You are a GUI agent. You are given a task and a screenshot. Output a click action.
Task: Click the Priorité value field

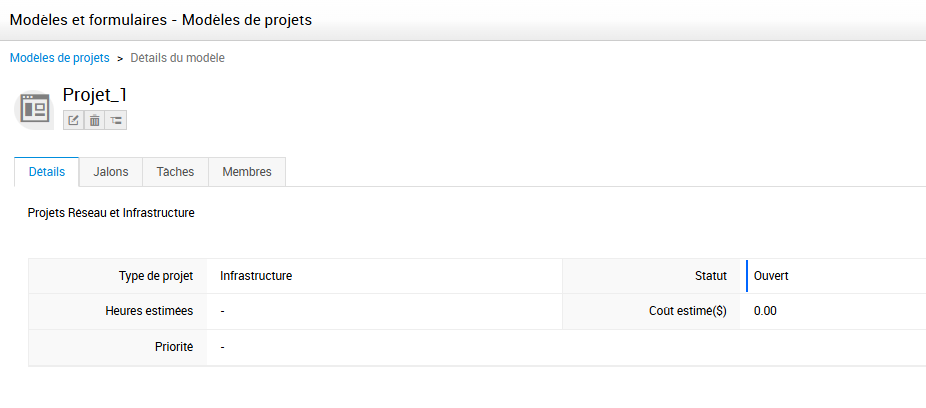click(x=222, y=347)
